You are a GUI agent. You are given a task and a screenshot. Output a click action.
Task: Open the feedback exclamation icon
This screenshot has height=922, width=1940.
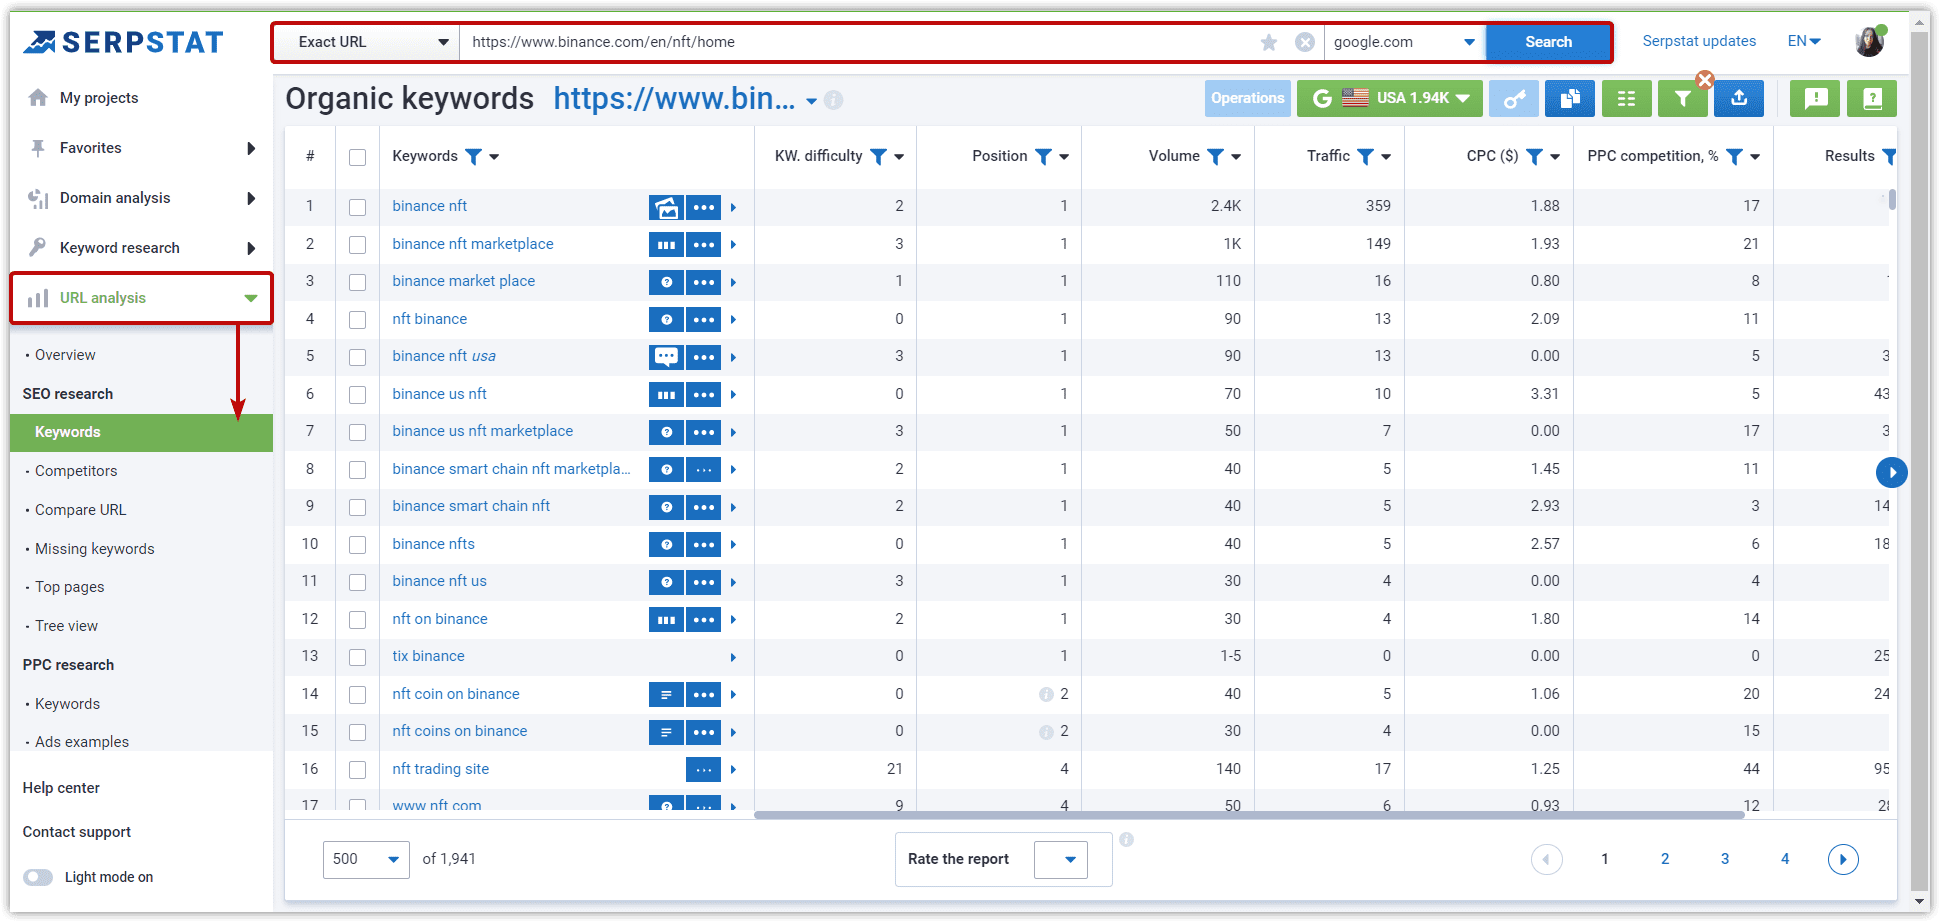(1816, 98)
